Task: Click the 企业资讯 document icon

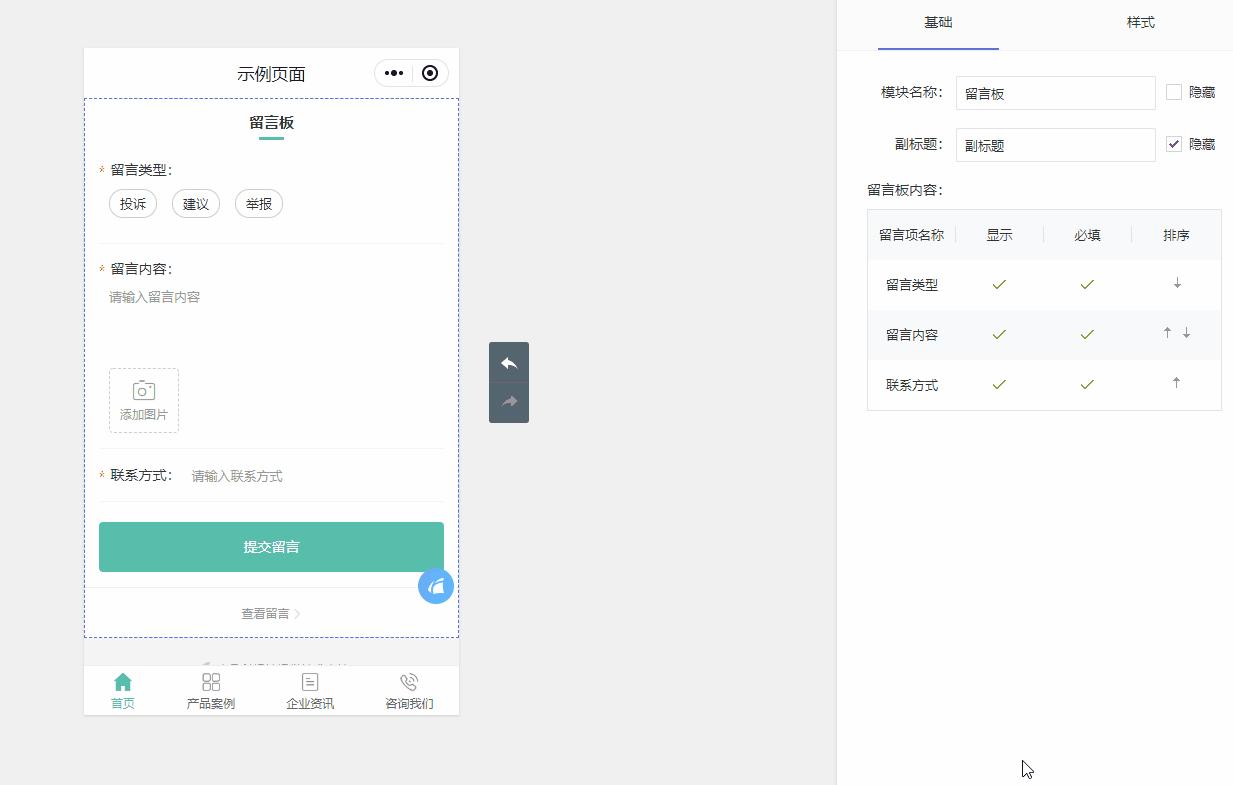Action: [x=309, y=681]
